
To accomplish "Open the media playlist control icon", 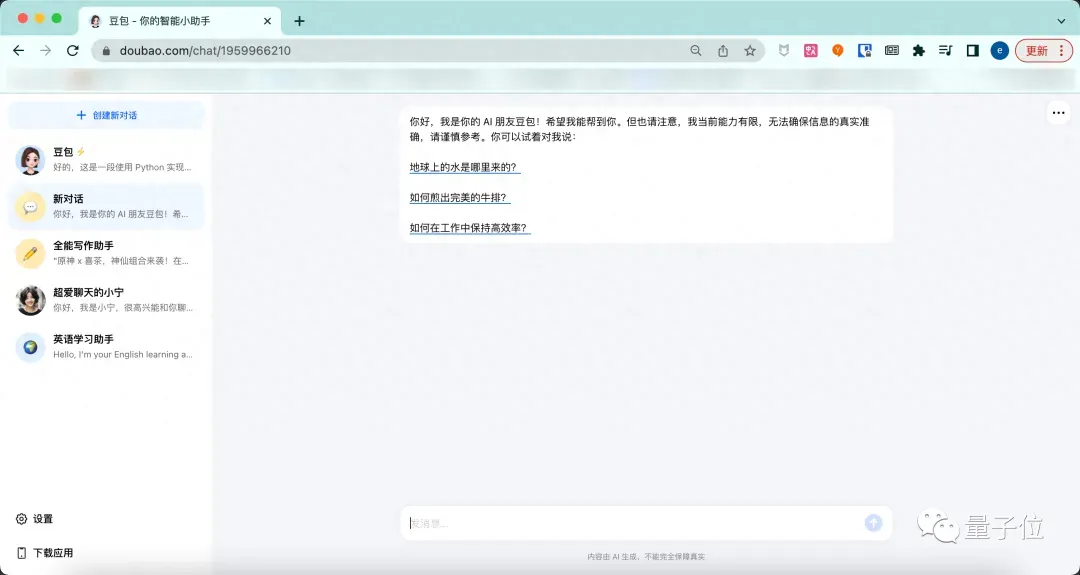I will [x=946, y=50].
